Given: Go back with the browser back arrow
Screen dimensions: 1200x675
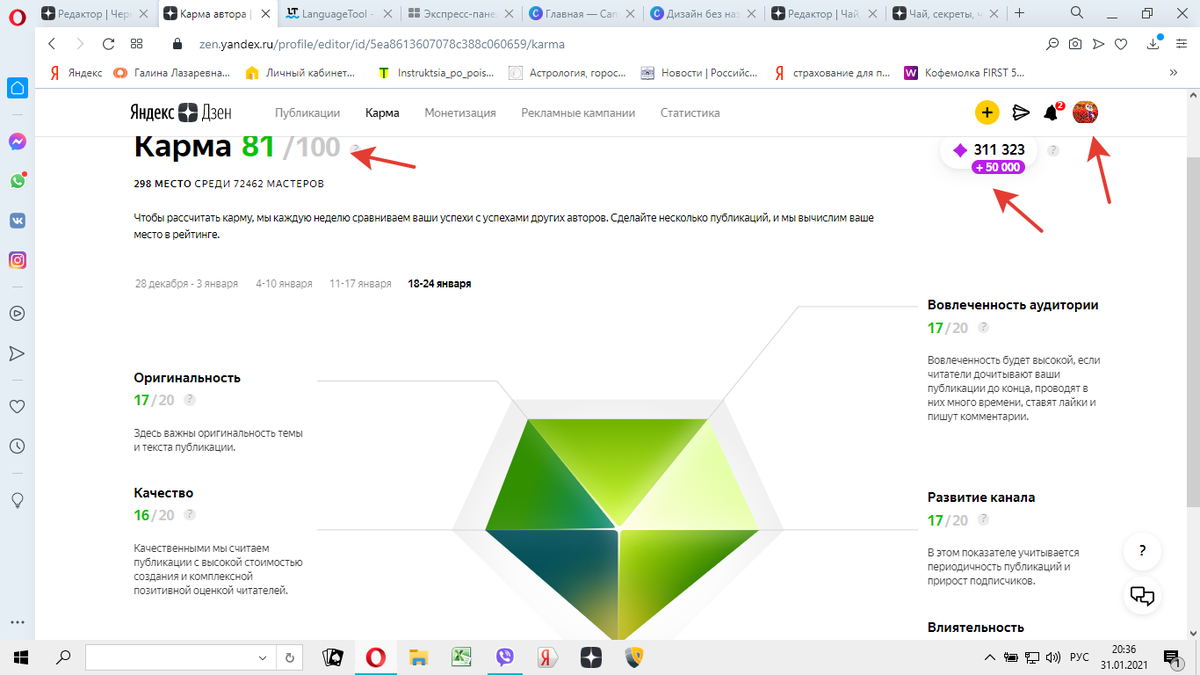Looking at the screenshot, I should [x=52, y=44].
